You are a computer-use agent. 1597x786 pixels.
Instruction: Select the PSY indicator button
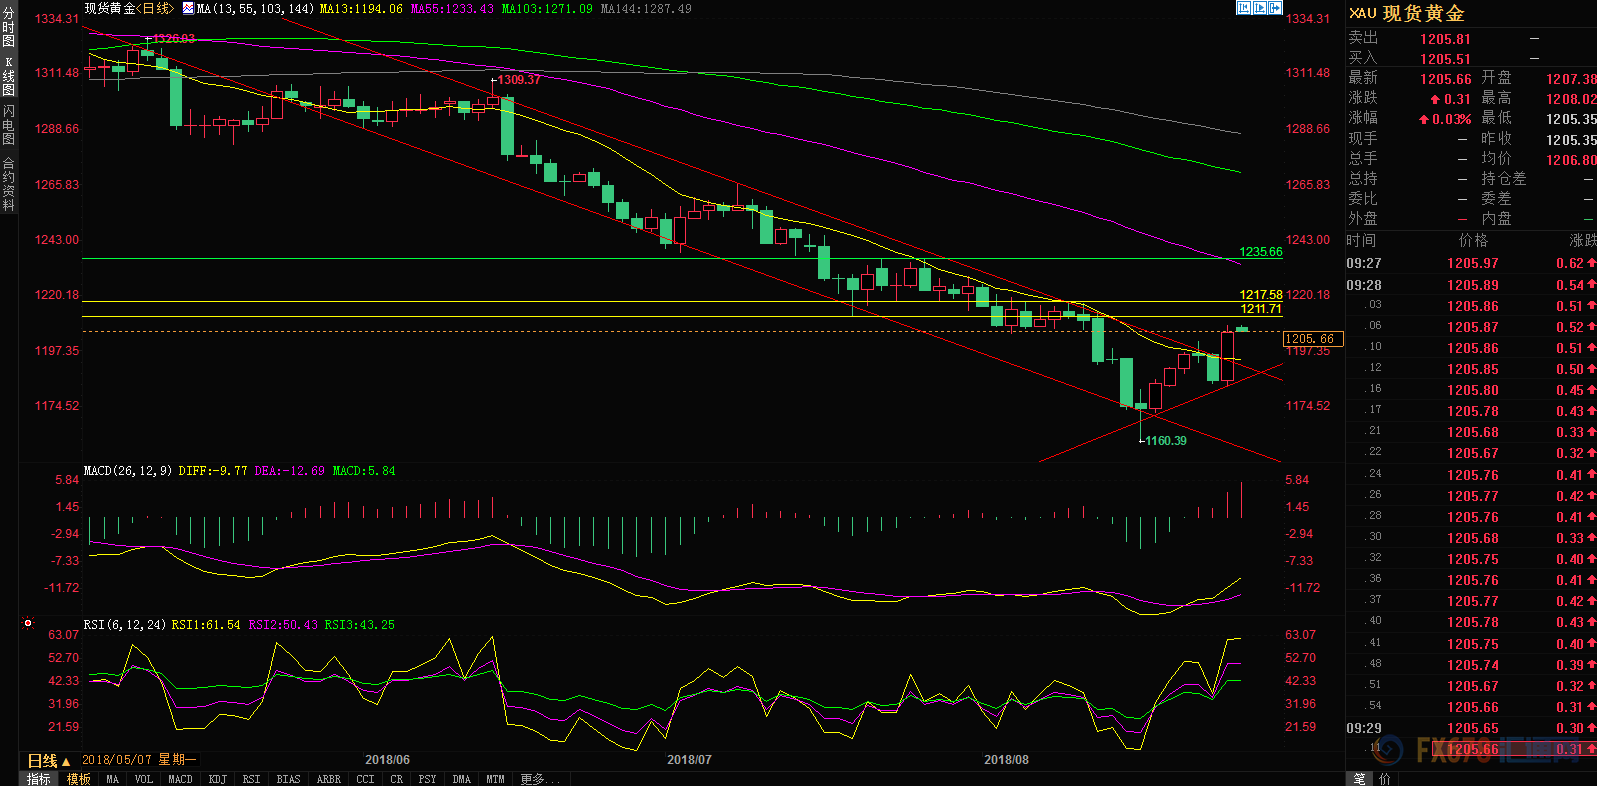(x=428, y=779)
